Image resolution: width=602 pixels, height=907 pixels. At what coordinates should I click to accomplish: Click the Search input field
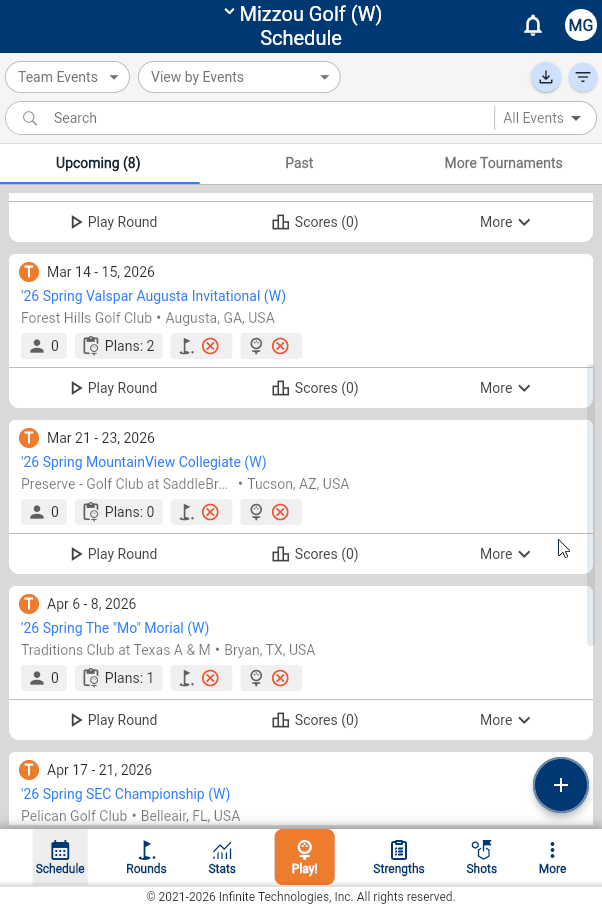[x=265, y=118]
